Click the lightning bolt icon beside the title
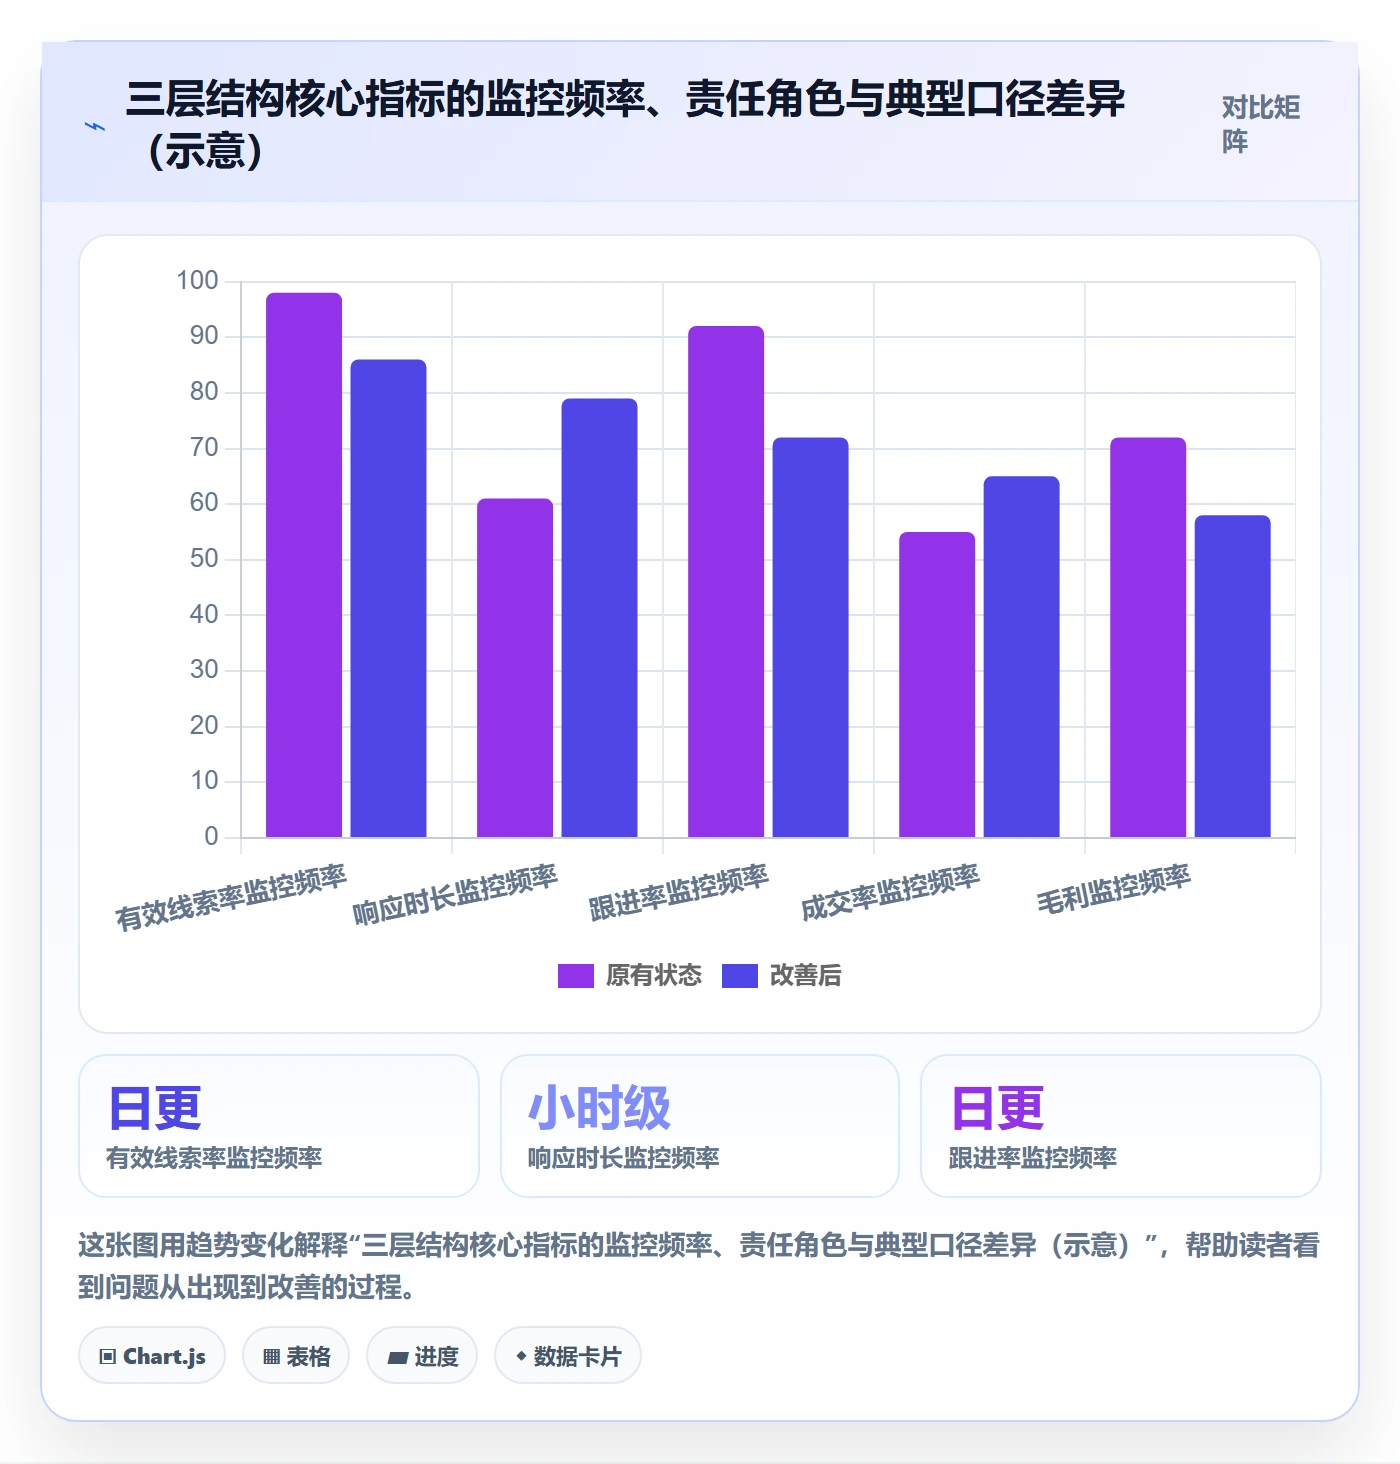The width and height of the screenshot is (1400, 1464). tap(95, 126)
